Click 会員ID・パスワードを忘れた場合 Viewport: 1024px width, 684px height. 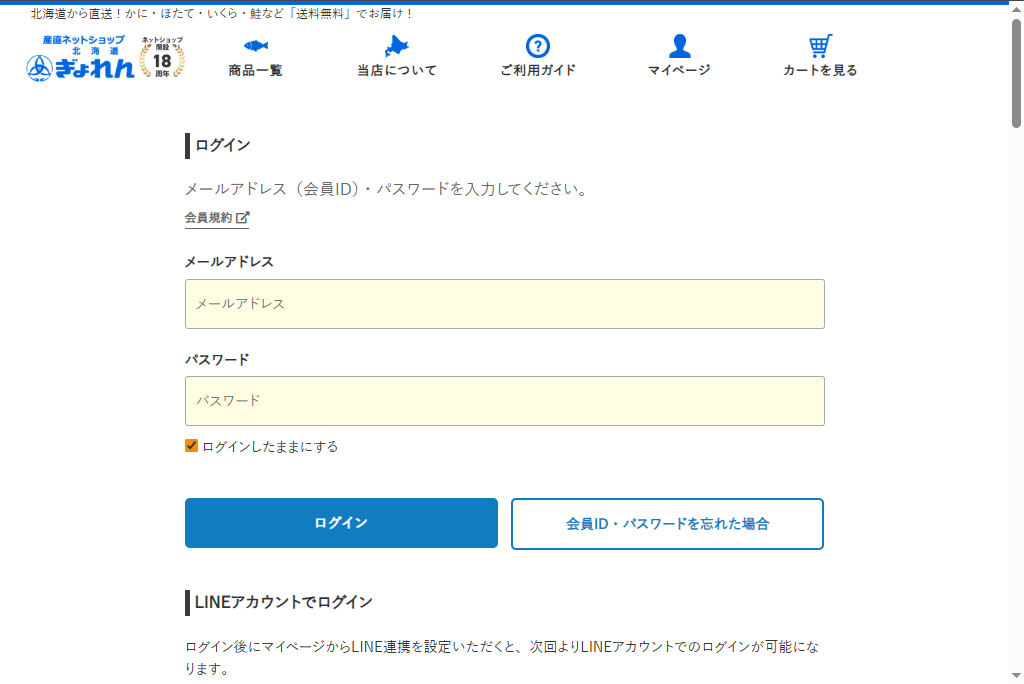(667, 523)
